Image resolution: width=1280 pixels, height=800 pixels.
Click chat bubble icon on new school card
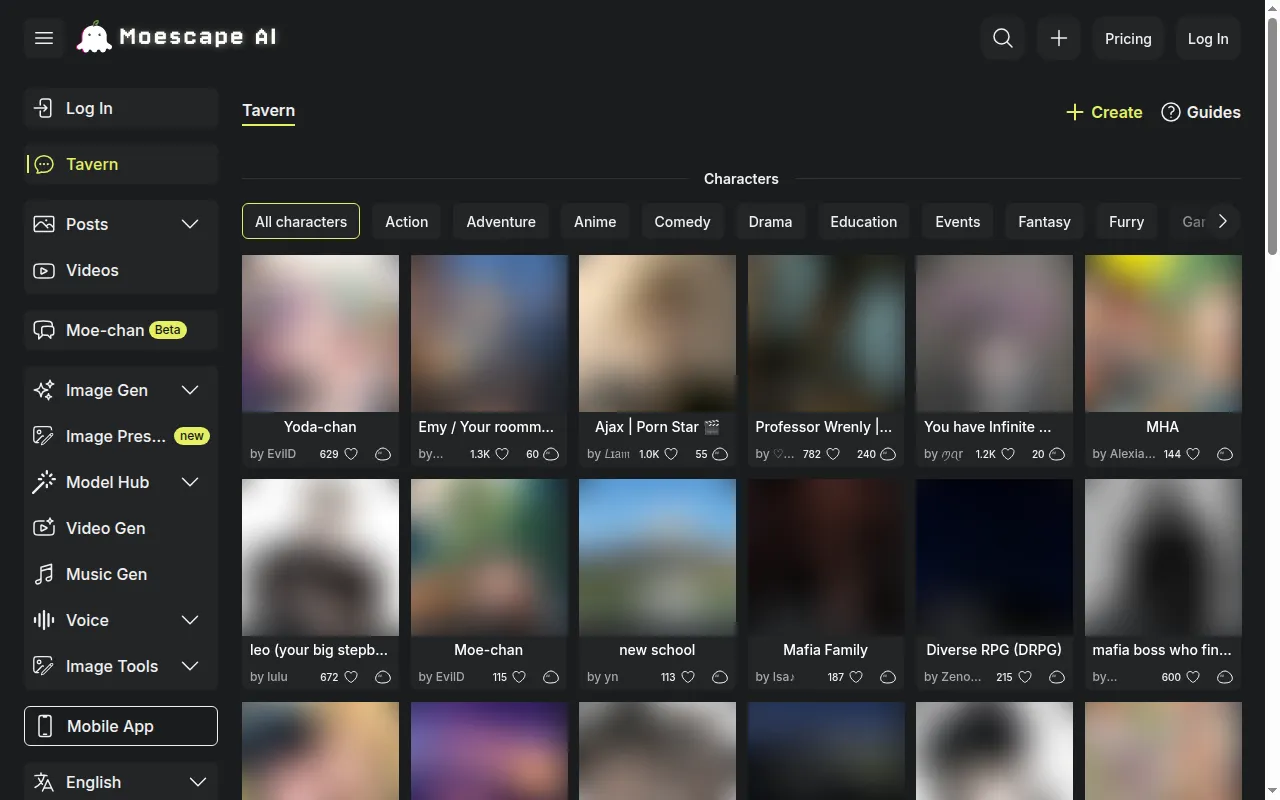pos(720,677)
